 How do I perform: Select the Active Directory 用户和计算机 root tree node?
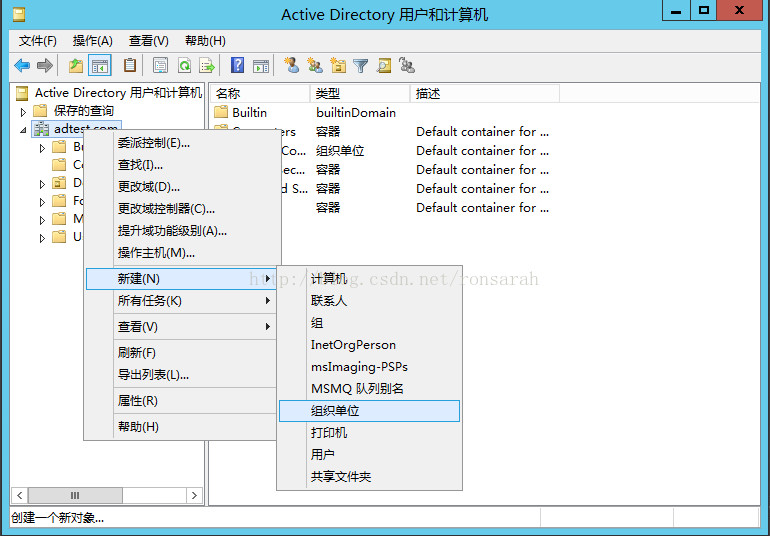(109, 92)
